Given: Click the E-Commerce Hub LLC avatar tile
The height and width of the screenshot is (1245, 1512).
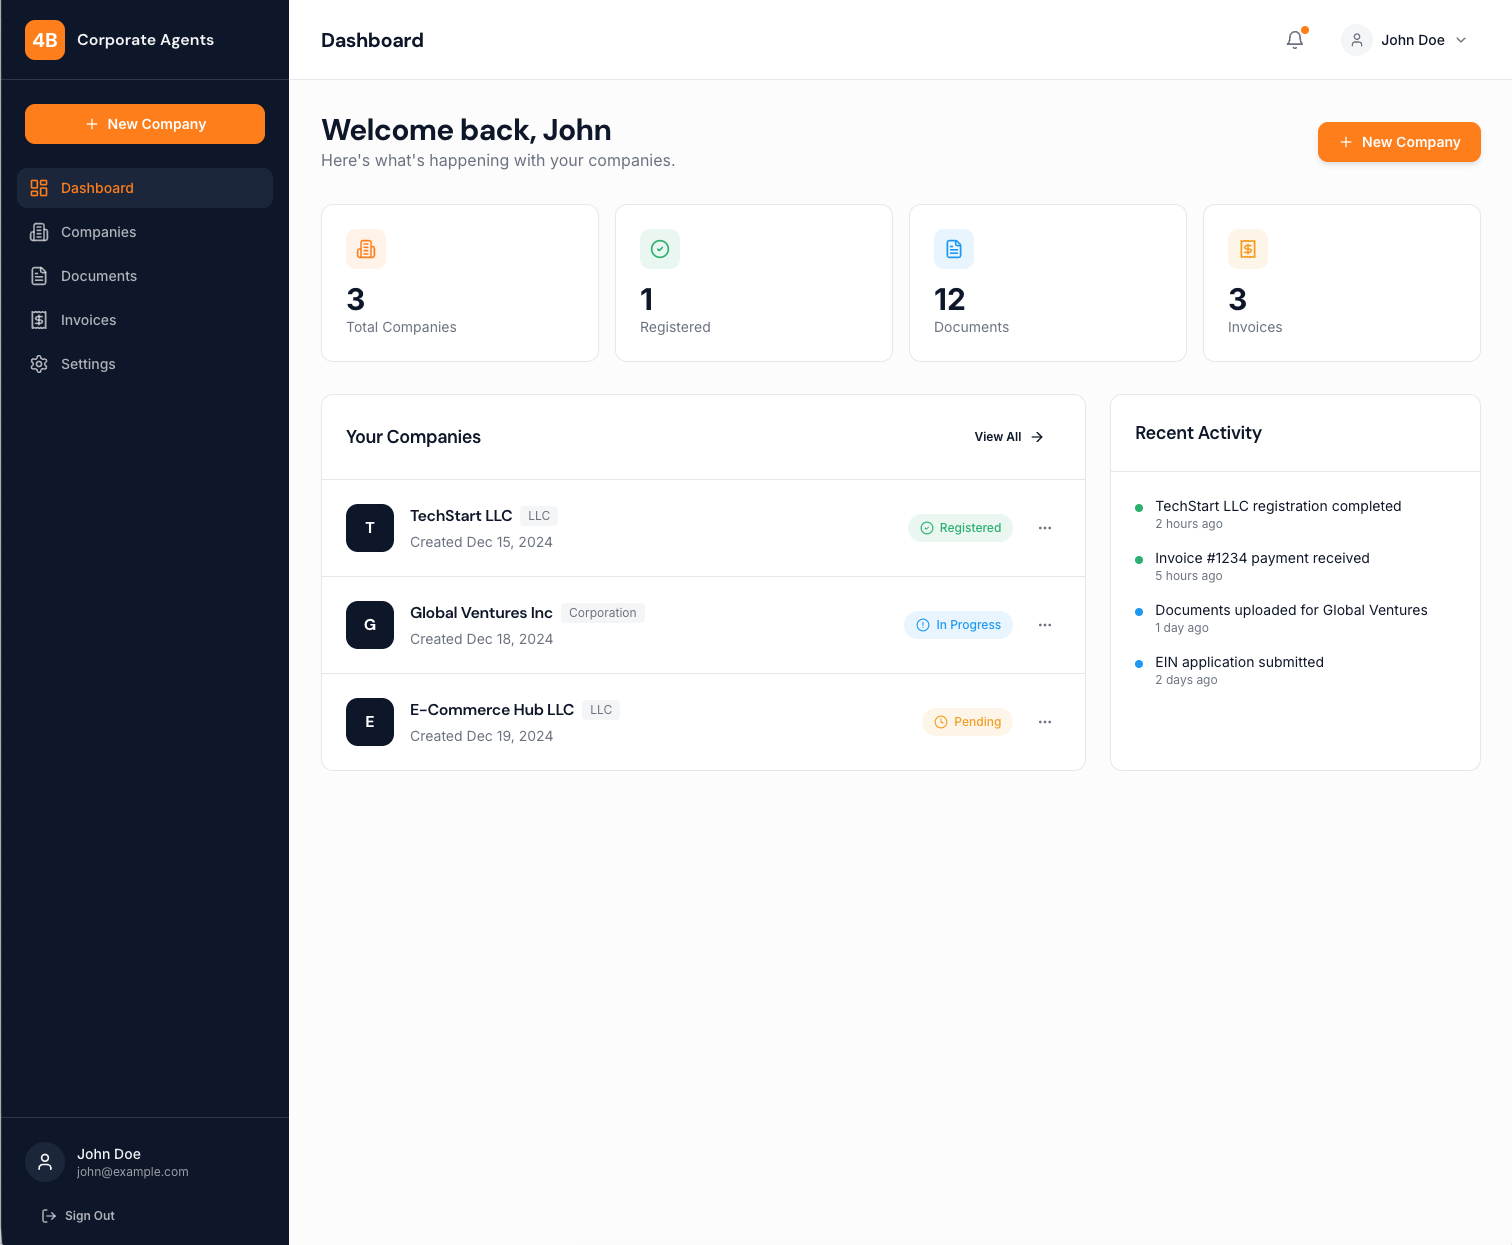Looking at the screenshot, I should (x=370, y=722).
